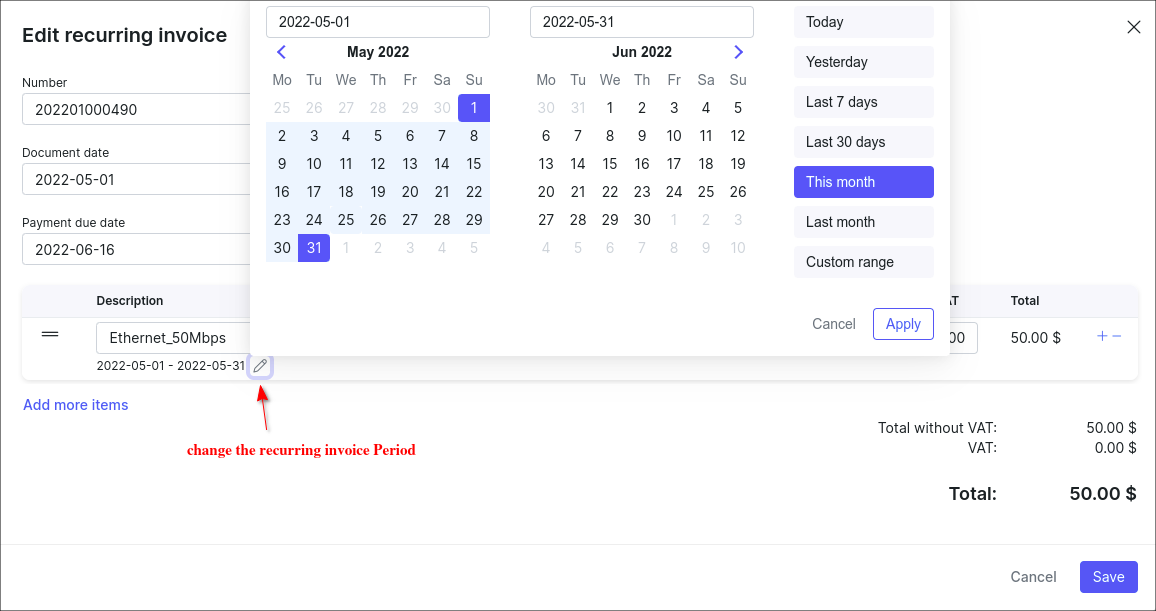Choose the Last 7 days range
1156x611 pixels.
tap(863, 101)
